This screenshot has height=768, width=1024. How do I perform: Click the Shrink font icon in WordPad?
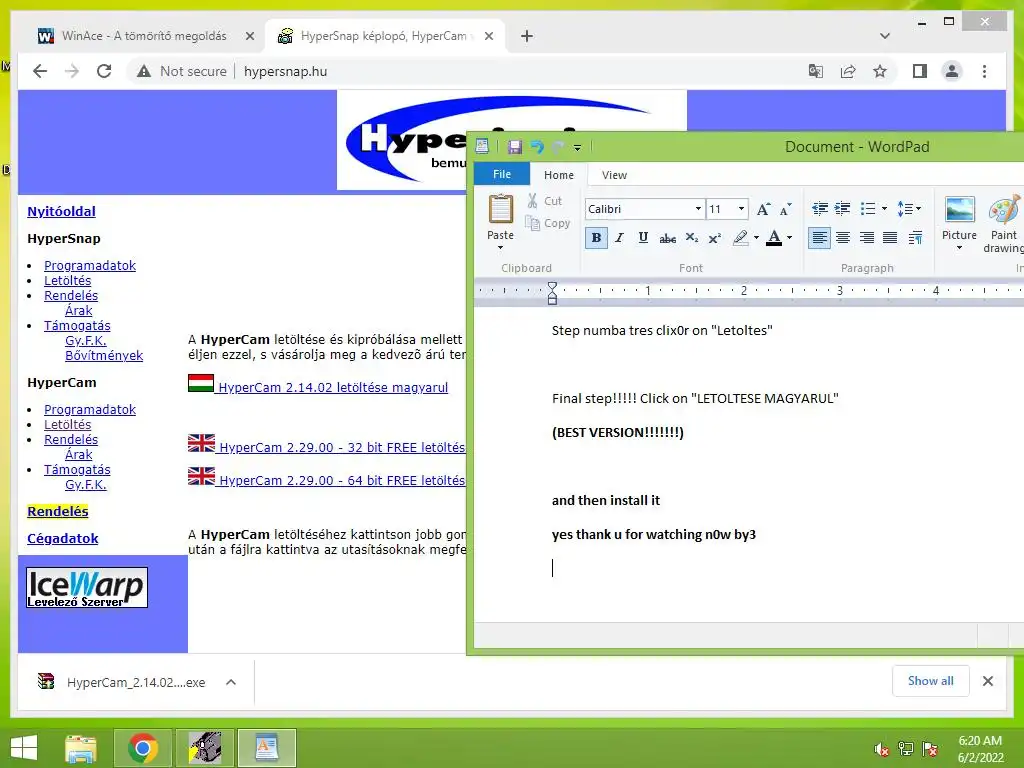[x=786, y=209]
